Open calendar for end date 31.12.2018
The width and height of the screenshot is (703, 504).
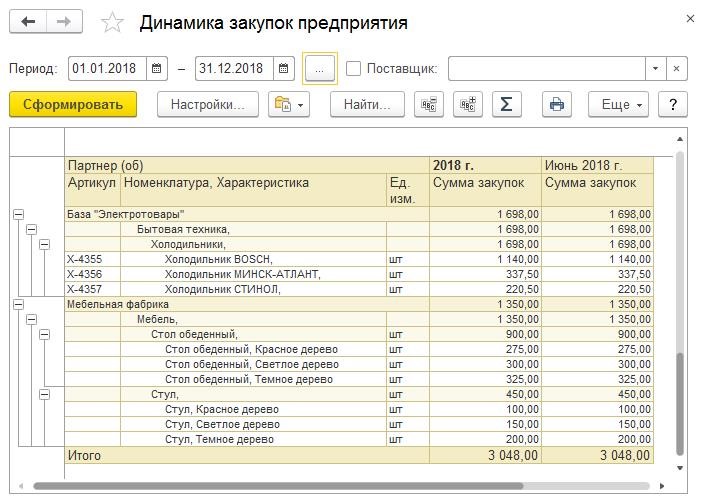click(x=283, y=69)
